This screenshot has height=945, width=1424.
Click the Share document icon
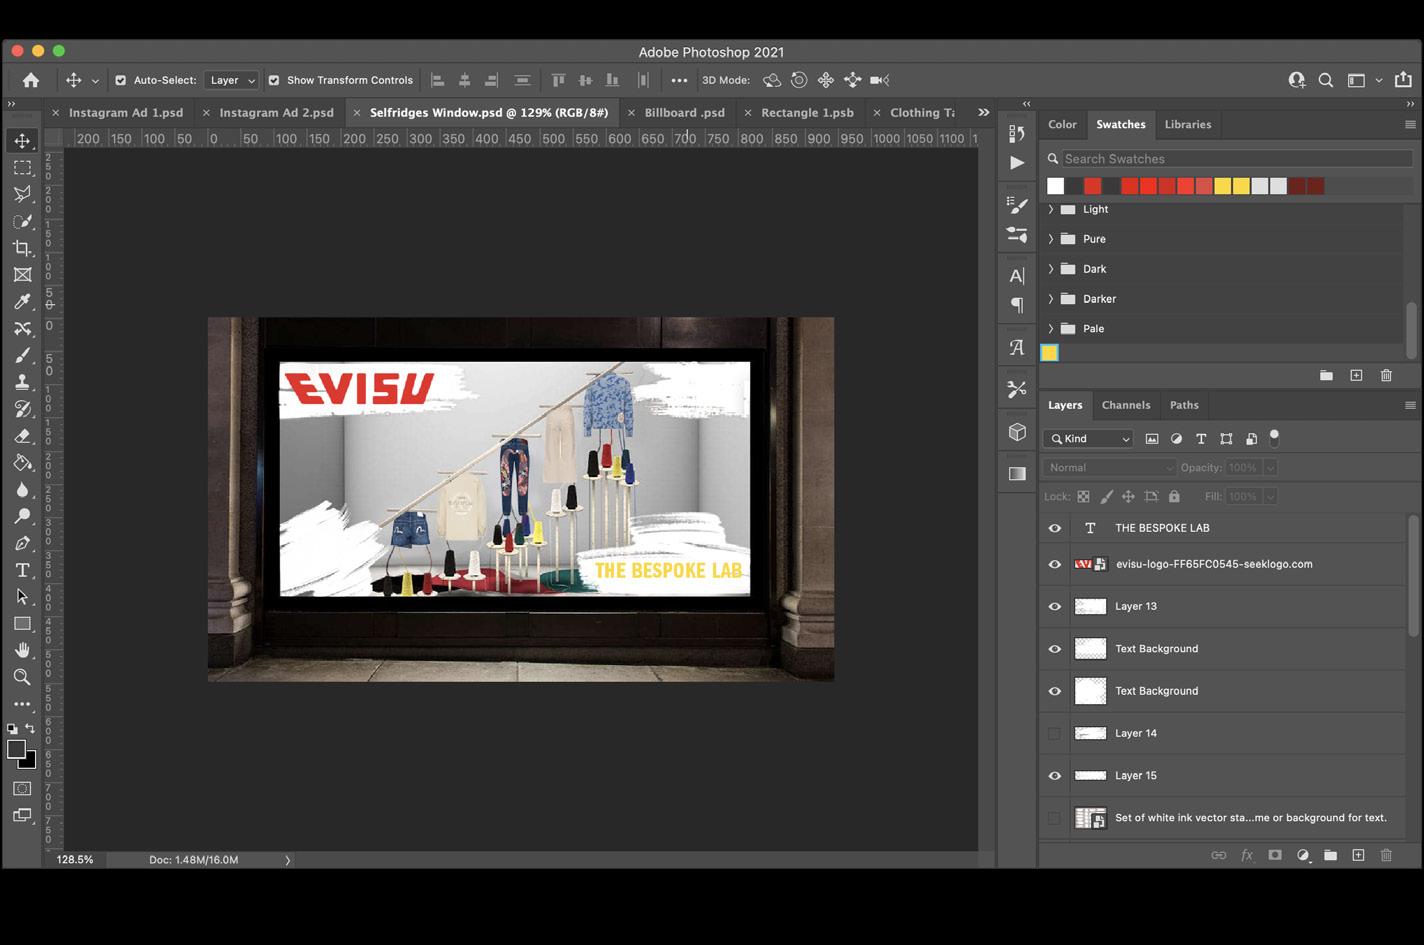coord(1403,80)
